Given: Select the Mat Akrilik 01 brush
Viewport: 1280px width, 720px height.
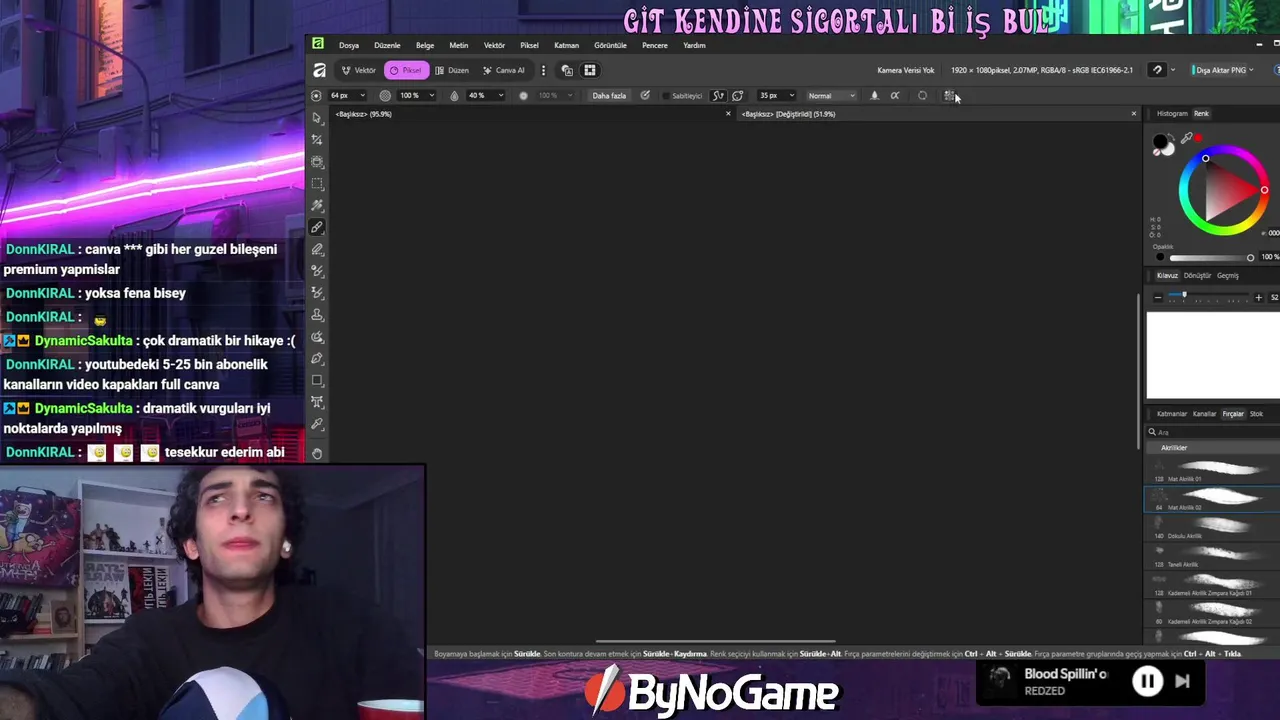Looking at the screenshot, I should 1212,471.
